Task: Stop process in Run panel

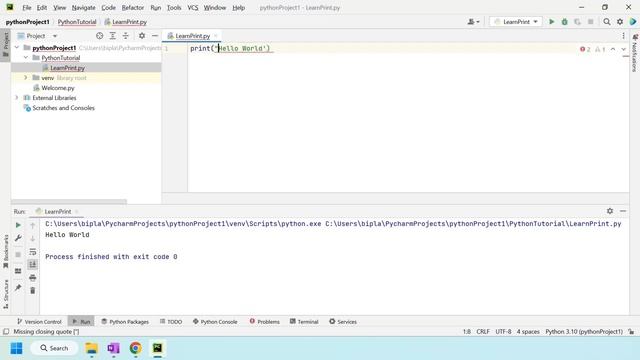Action: click(x=18, y=254)
